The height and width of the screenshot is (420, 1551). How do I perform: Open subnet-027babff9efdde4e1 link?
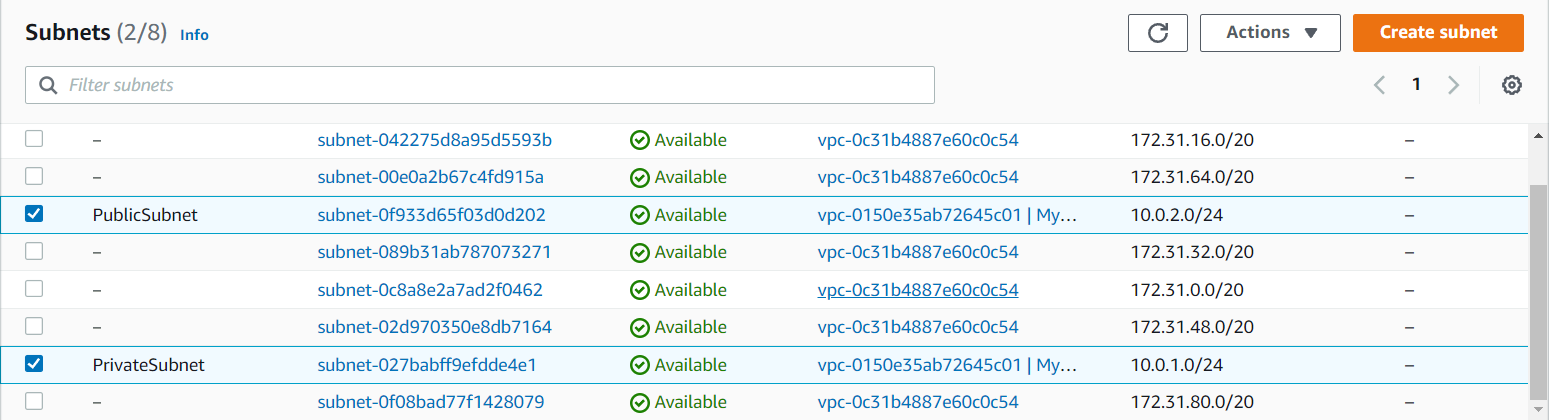[427, 365]
